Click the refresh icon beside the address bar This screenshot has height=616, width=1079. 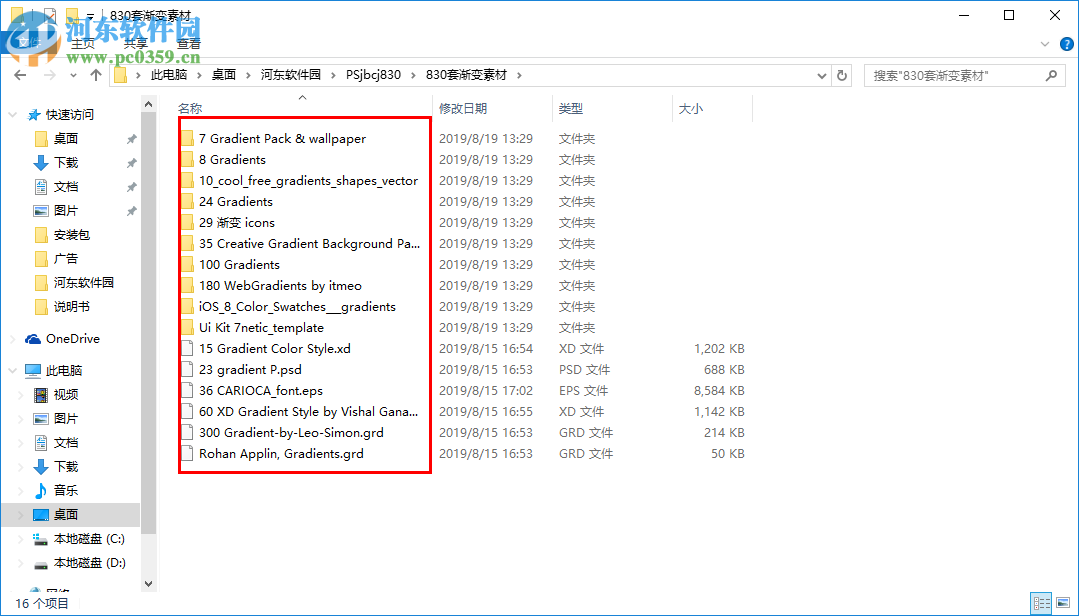tap(843, 74)
